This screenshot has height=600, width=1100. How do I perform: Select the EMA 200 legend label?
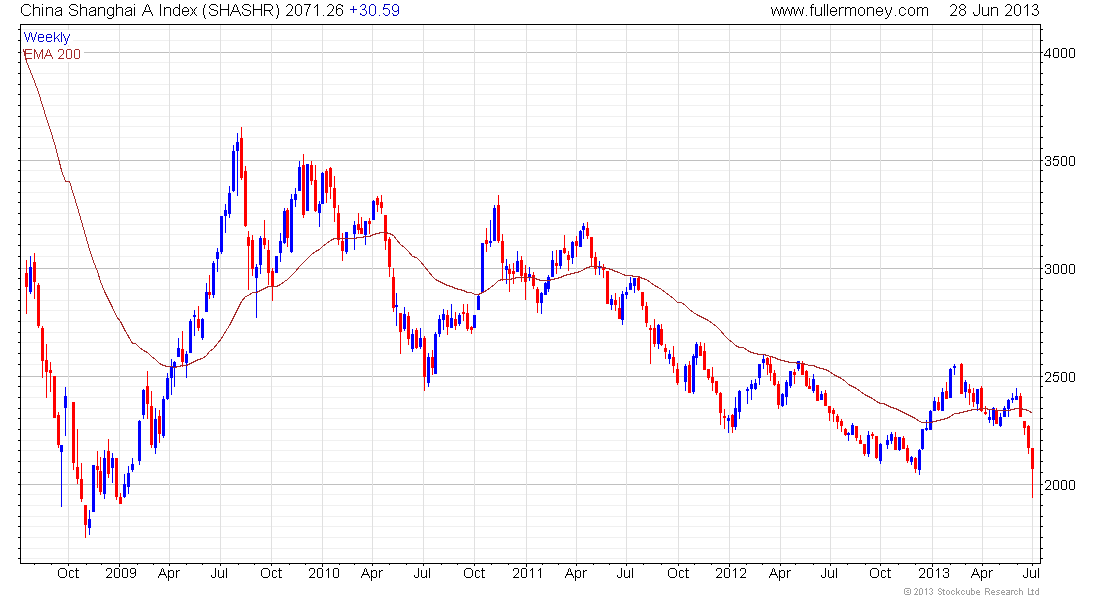pos(53,54)
